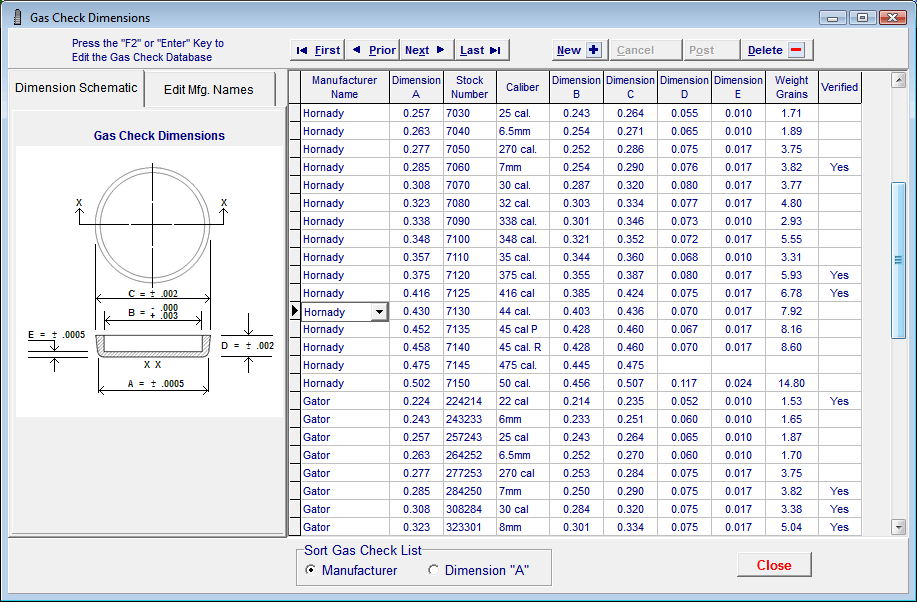
Task: Click the Dimension A column header
Action: [x=416, y=87]
